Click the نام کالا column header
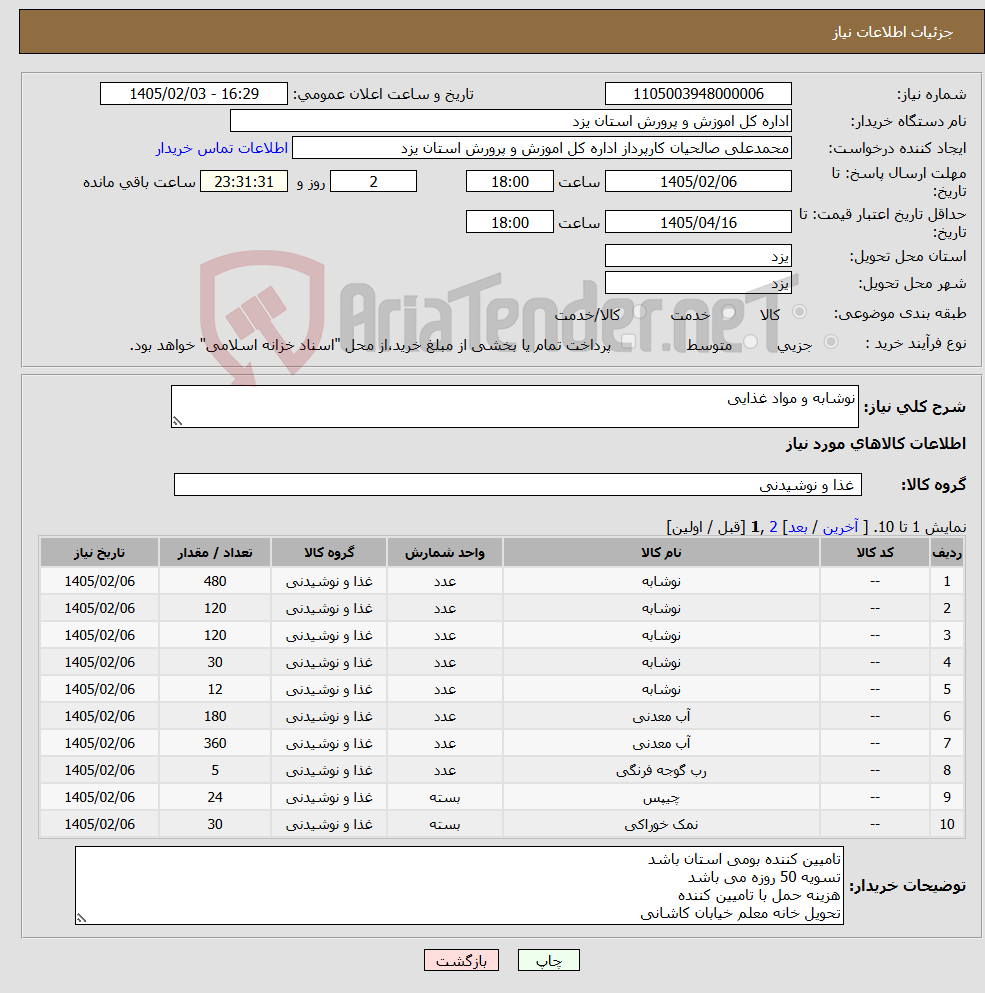Screen dimensions: 985x993 [661, 552]
